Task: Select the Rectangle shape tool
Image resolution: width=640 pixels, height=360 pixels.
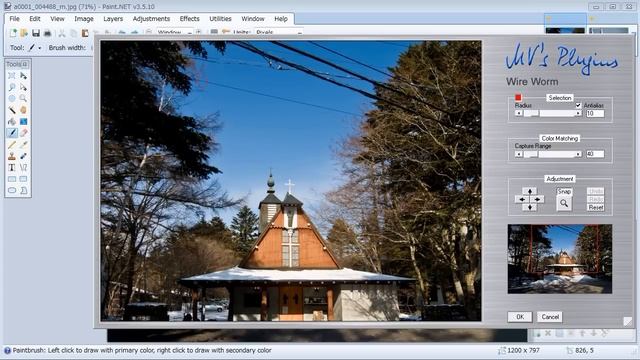Action: click(12, 179)
